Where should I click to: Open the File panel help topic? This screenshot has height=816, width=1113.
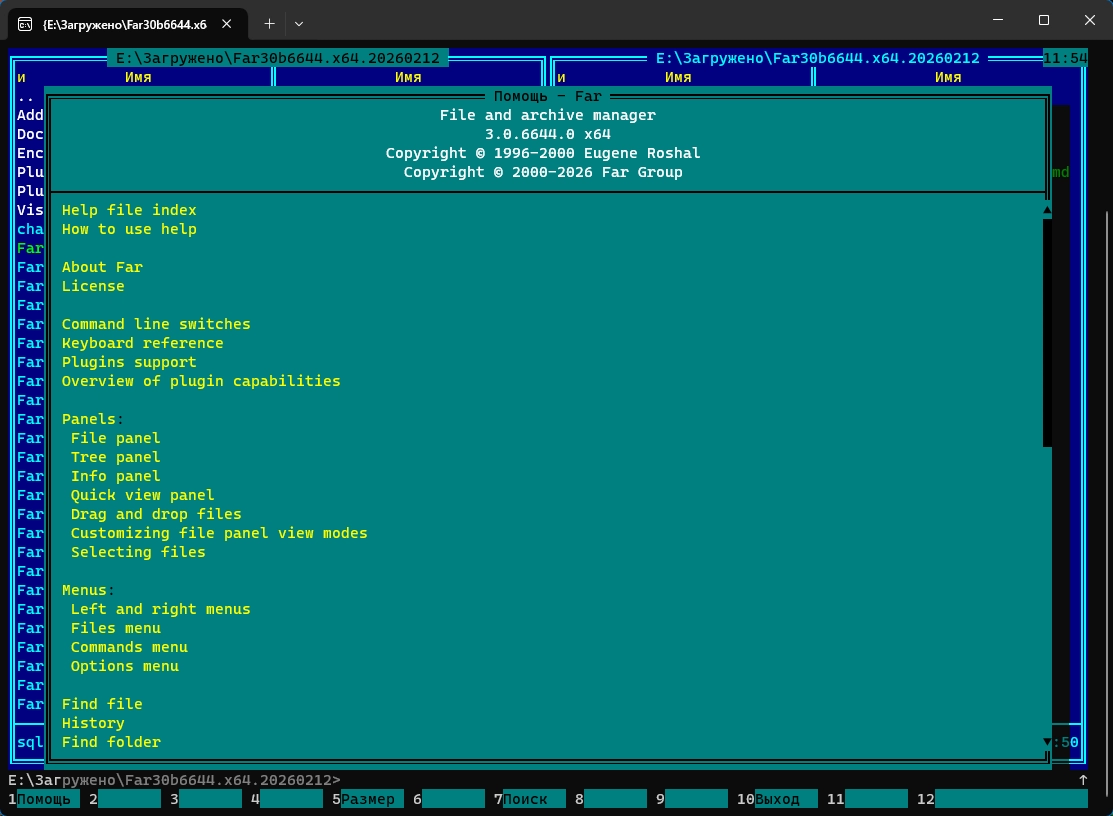[115, 439]
